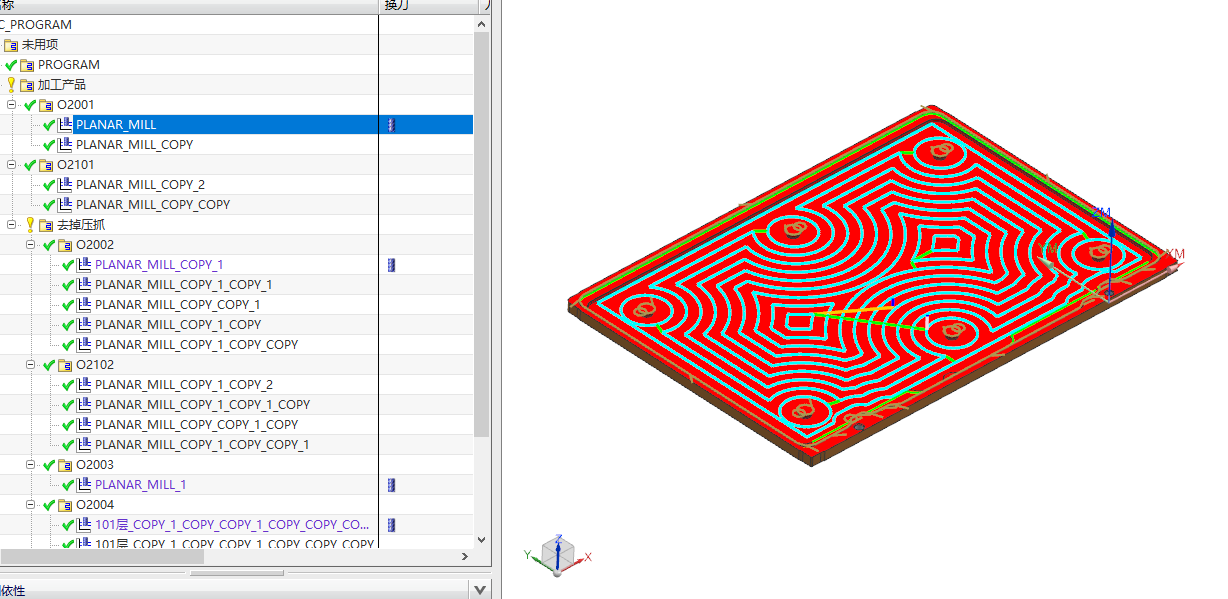Collapse the O2003 program group

coord(31,465)
